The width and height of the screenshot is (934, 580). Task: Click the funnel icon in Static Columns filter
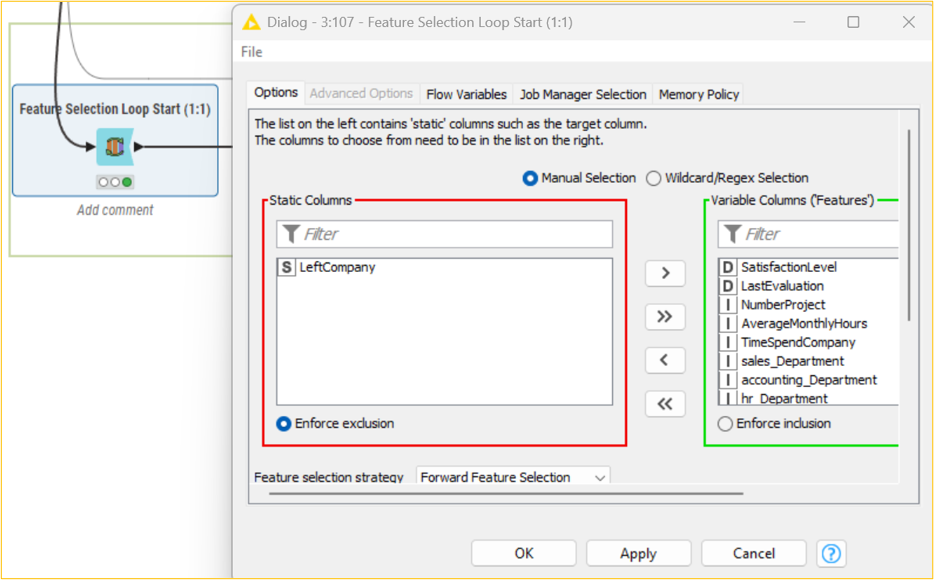pyautogui.click(x=291, y=234)
